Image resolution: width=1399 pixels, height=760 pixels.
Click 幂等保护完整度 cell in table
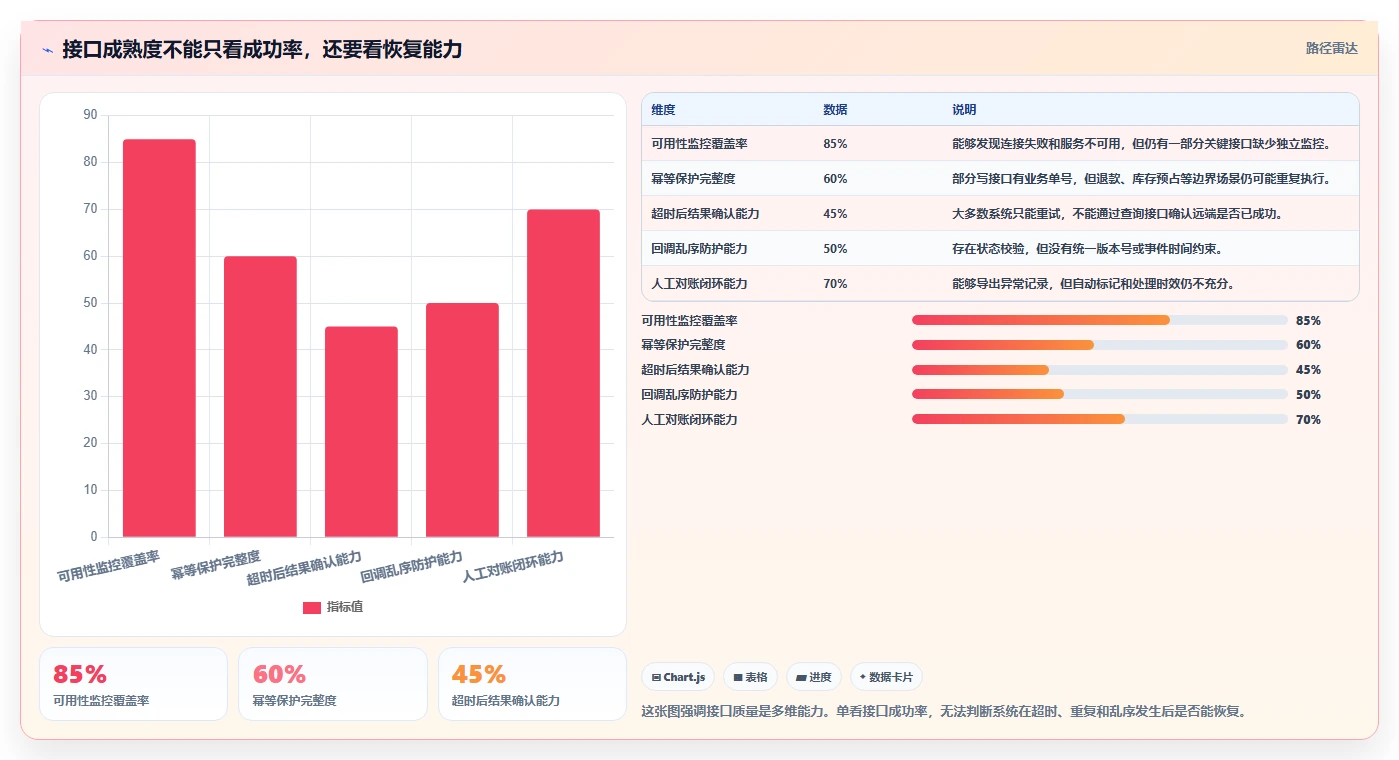click(x=693, y=179)
